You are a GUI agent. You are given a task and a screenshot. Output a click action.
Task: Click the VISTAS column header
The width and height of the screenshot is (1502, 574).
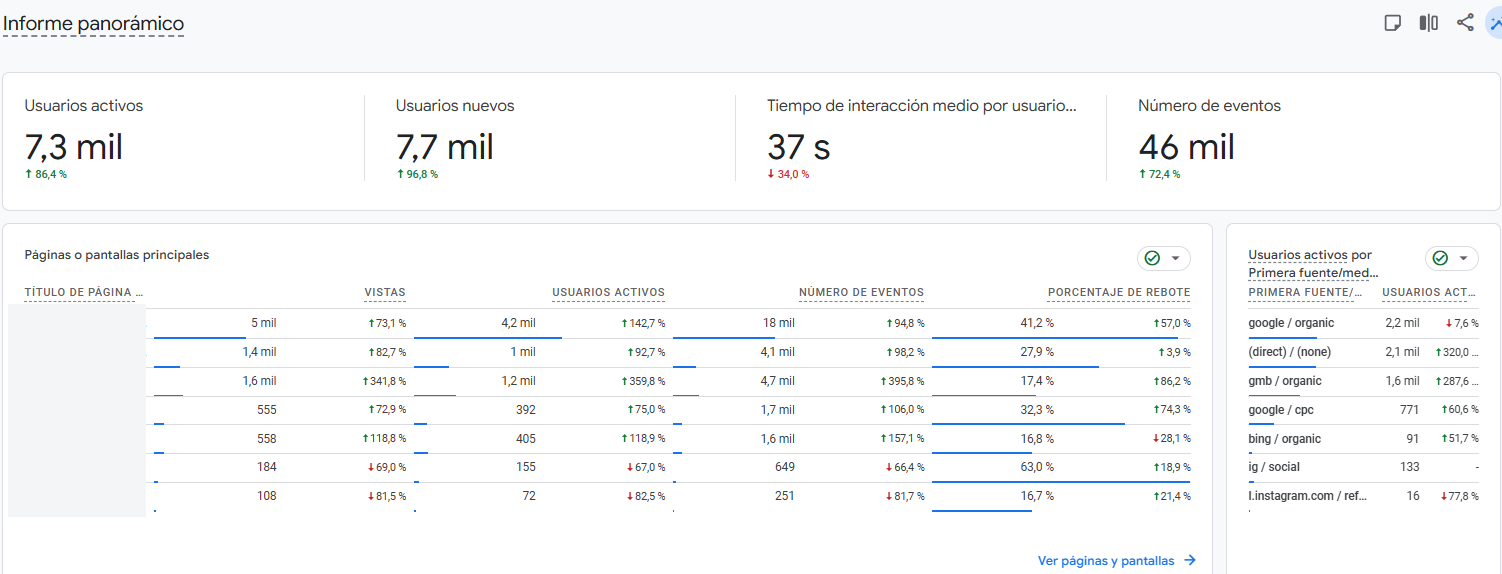click(x=385, y=293)
